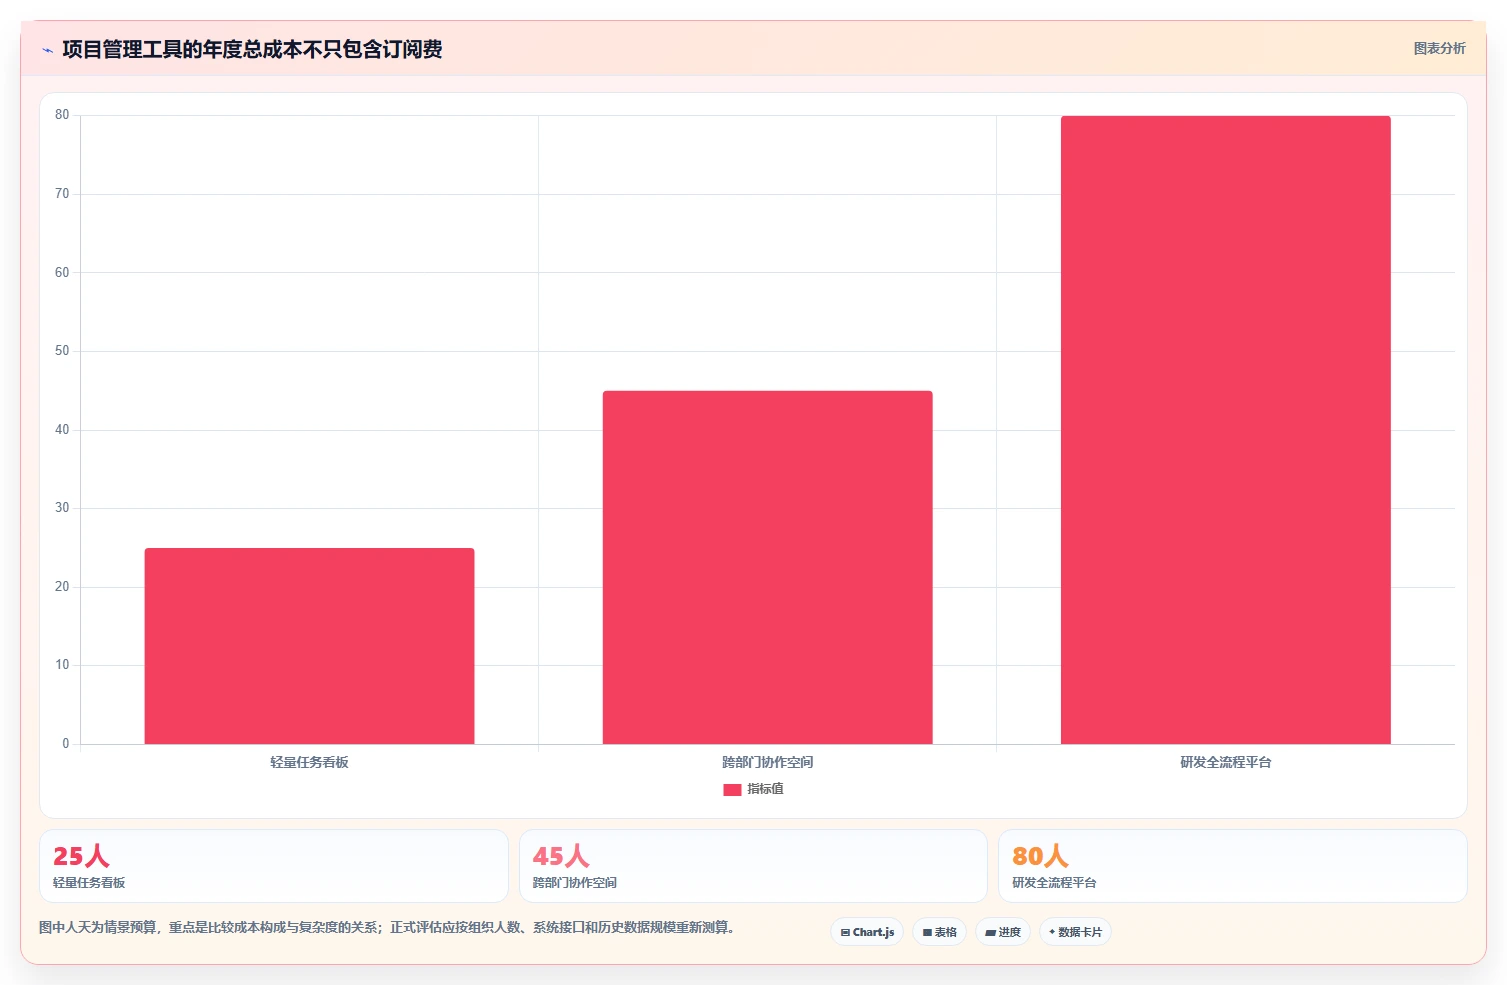This screenshot has height=985, width=1507.
Task: Click the footnote starting with 图中人天为情景预算
Action: click(388, 927)
